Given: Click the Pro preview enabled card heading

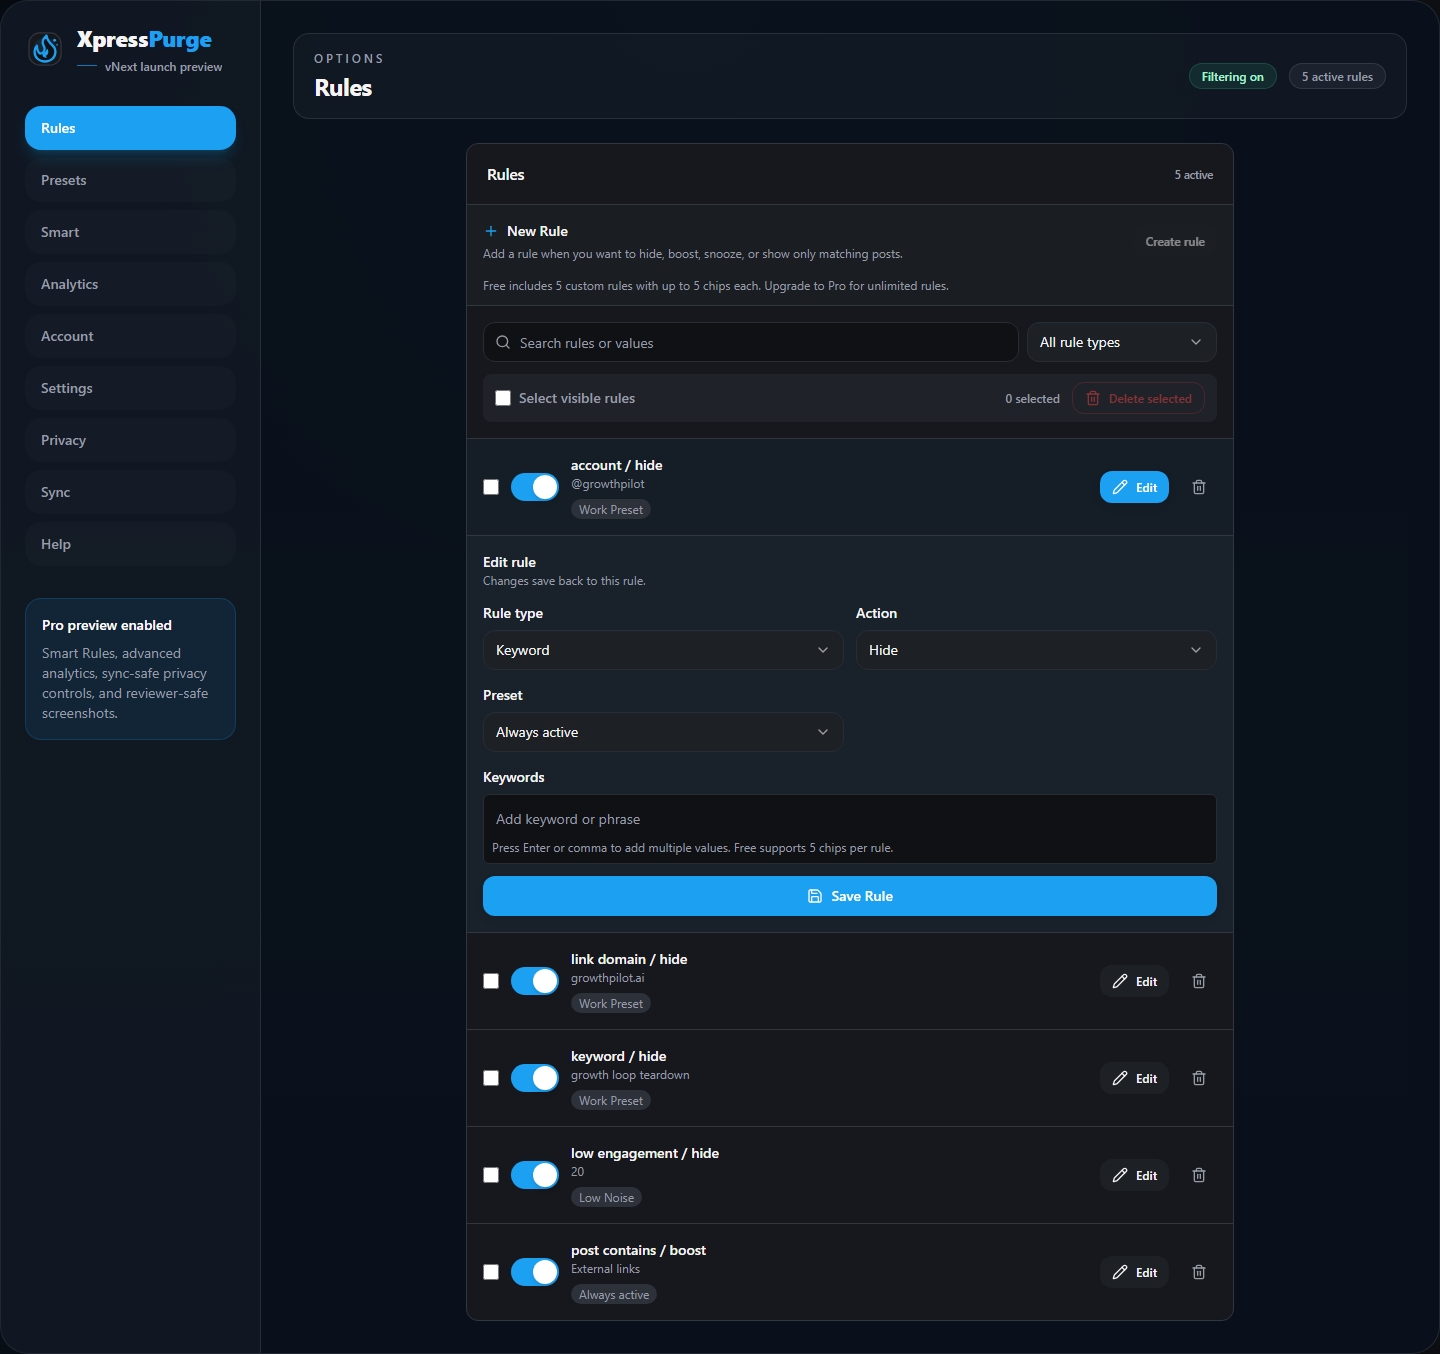Looking at the screenshot, I should [x=107, y=625].
